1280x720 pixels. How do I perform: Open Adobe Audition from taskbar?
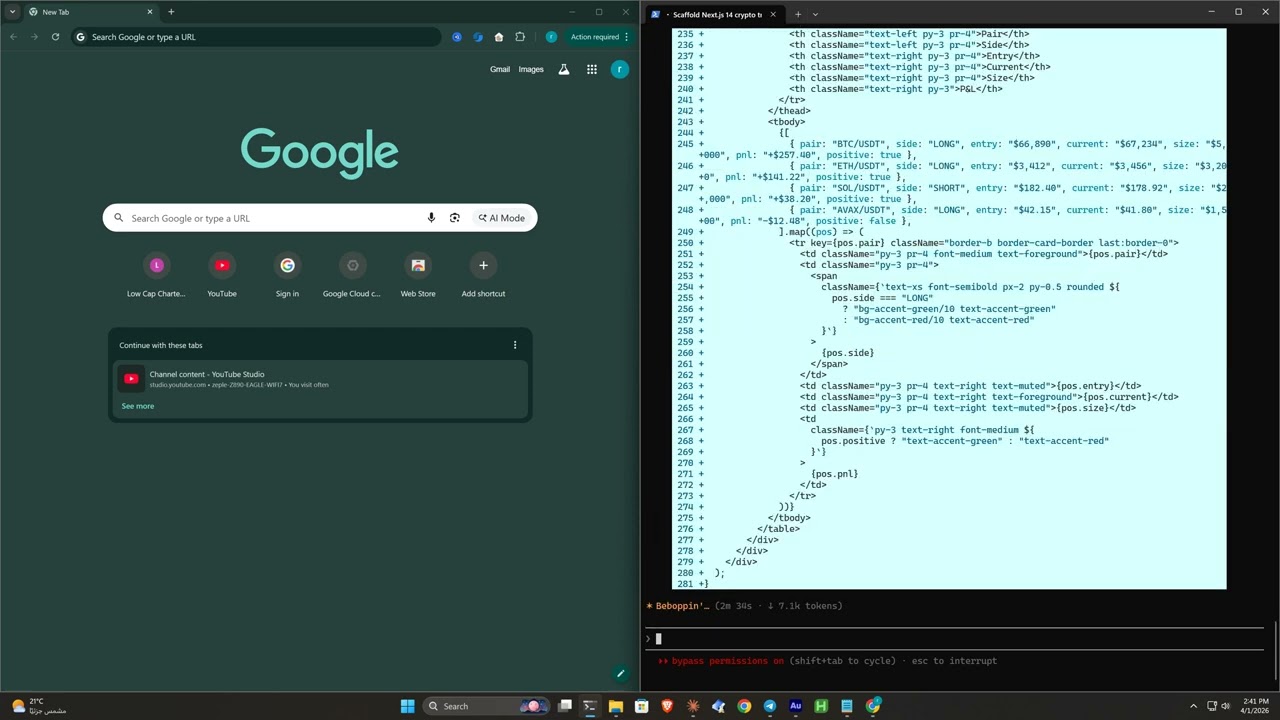pyautogui.click(x=796, y=706)
